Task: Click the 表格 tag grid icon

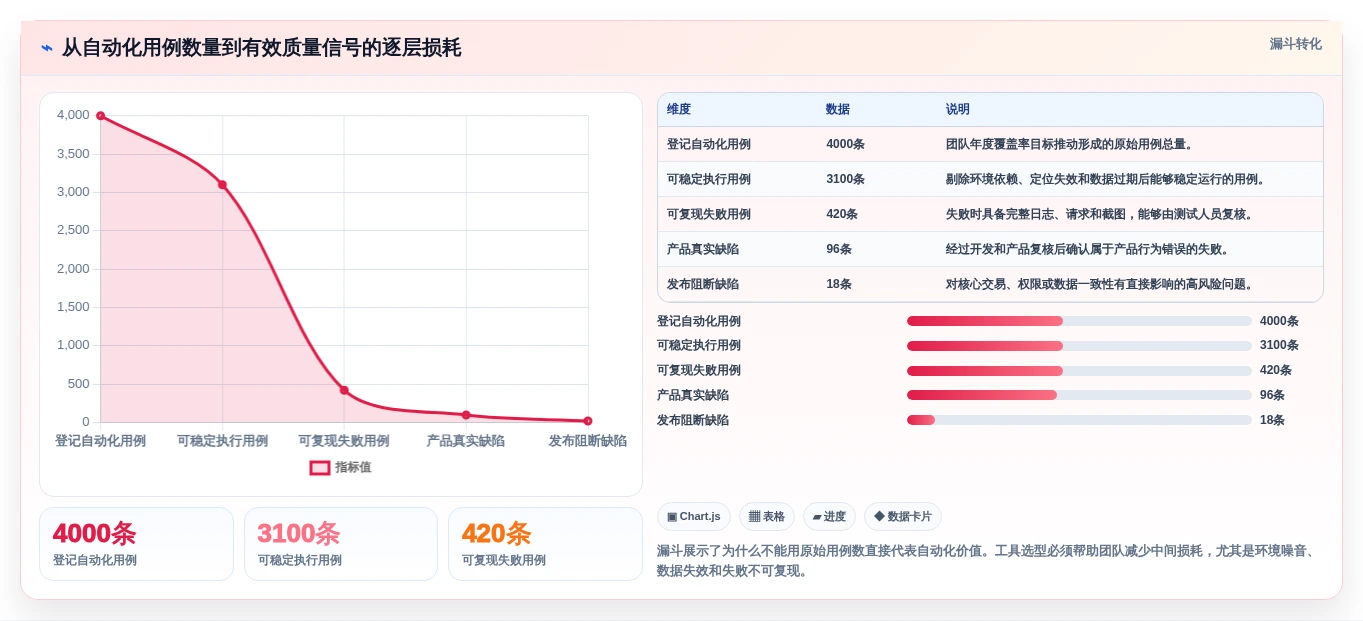Action: 754,517
